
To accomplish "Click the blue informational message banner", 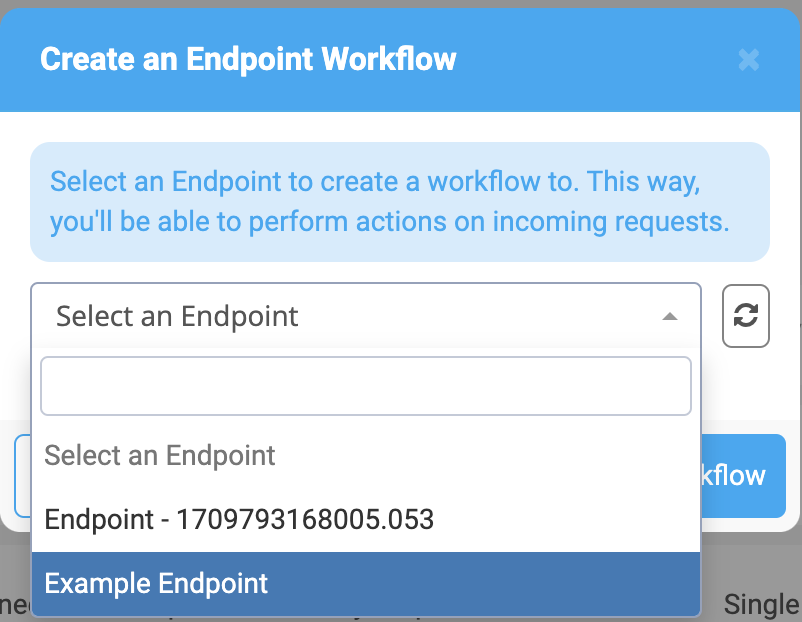I will point(400,202).
